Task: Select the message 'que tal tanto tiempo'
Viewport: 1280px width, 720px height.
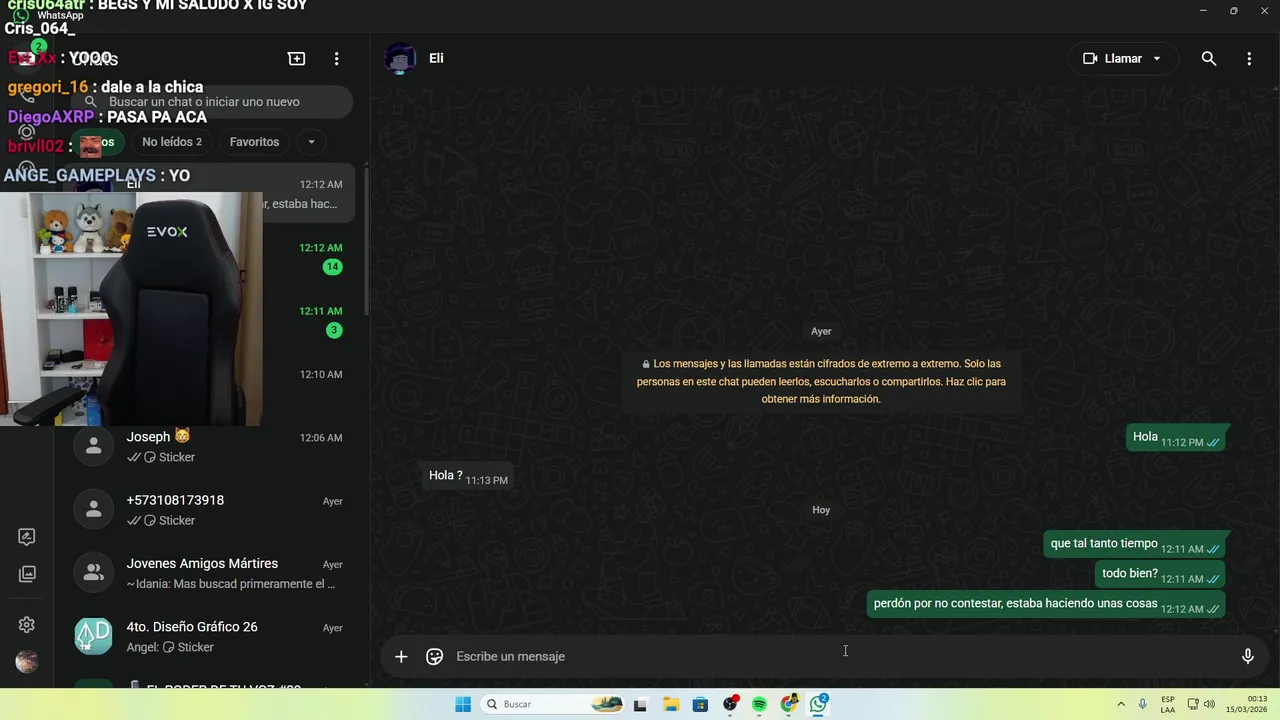Action: point(1134,544)
